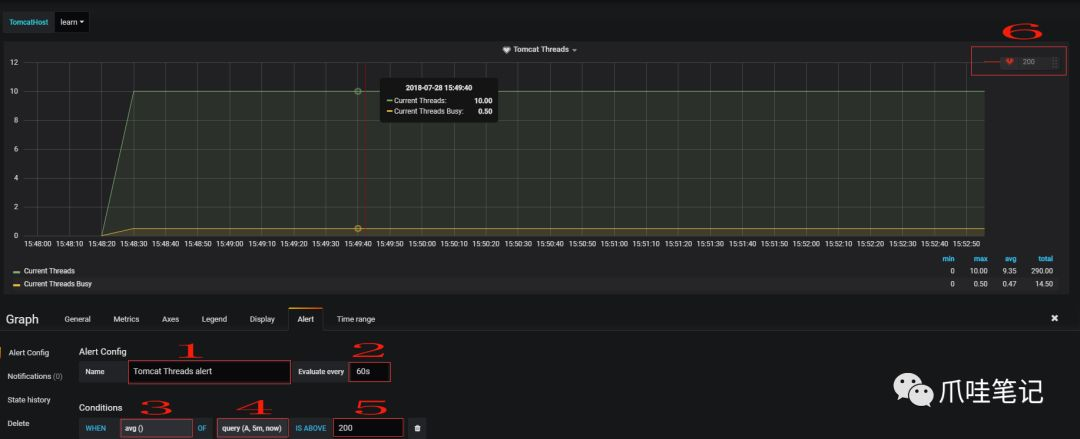Switch to the Metrics tab
The image size is (1080, 439).
(x=126, y=319)
